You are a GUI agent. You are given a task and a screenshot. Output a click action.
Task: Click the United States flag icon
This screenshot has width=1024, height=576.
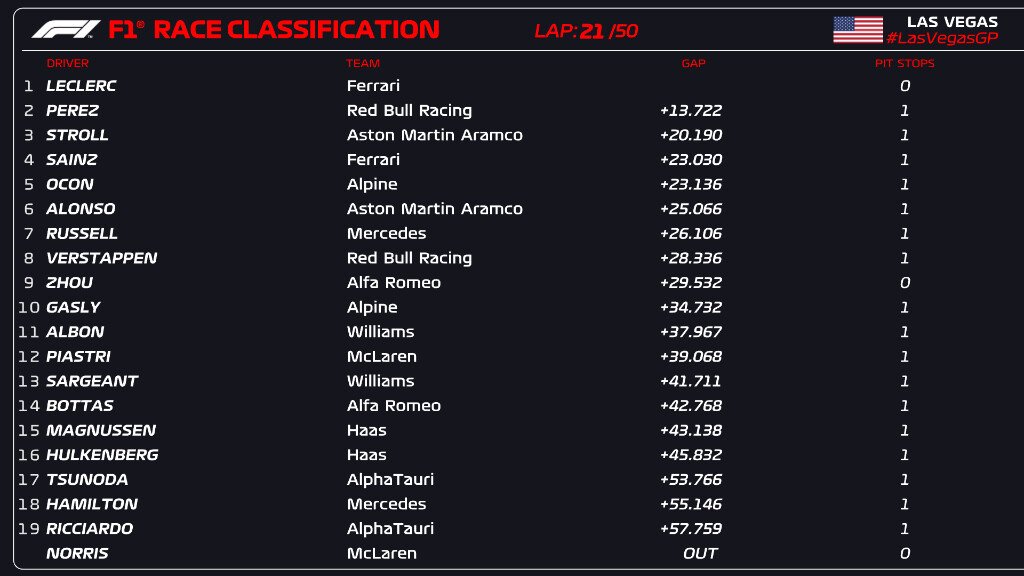(x=857, y=29)
